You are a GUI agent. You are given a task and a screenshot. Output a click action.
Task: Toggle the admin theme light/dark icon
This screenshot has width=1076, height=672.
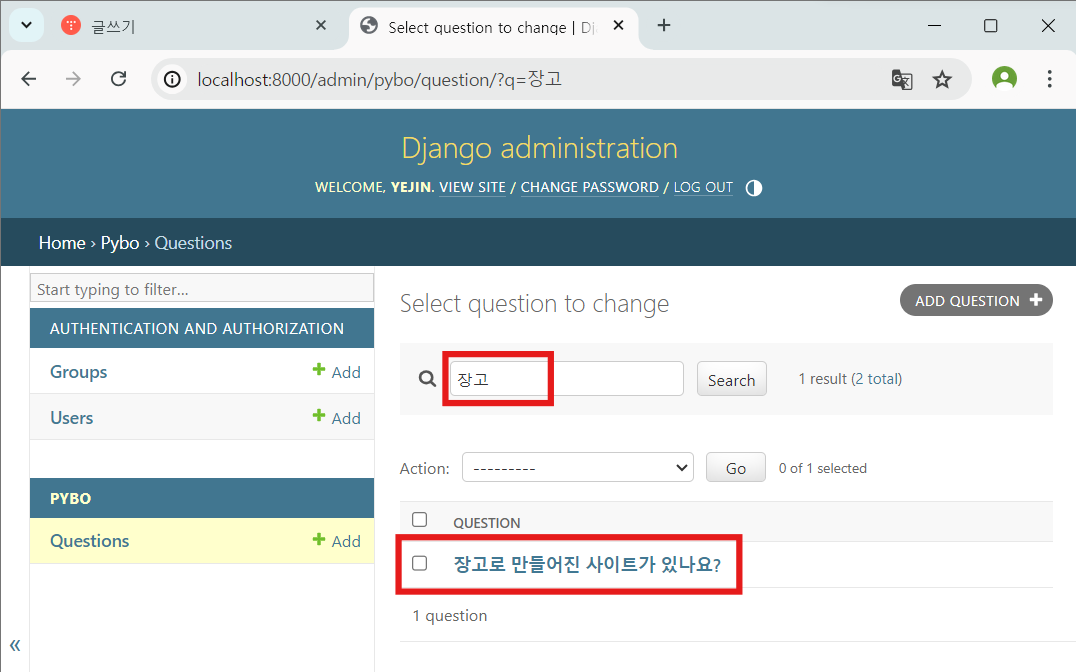[x=753, y=188]
